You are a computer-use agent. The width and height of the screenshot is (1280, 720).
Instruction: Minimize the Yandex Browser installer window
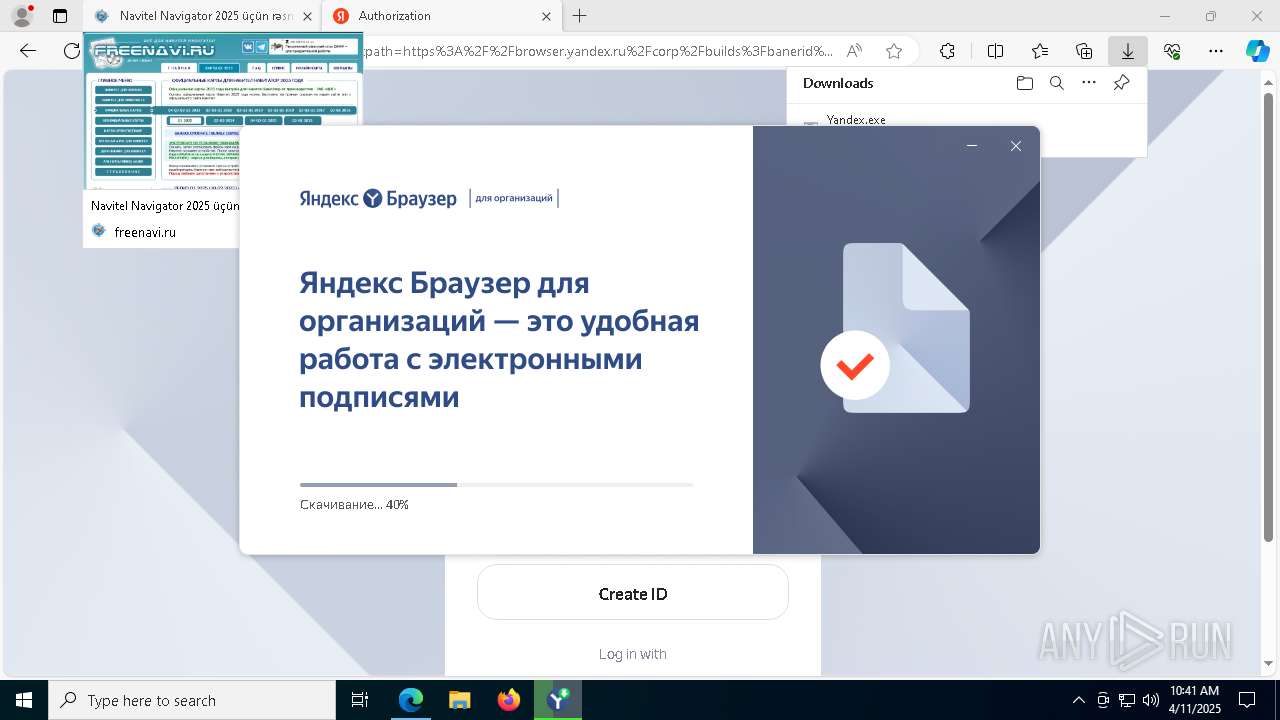(x=971, y=146)
